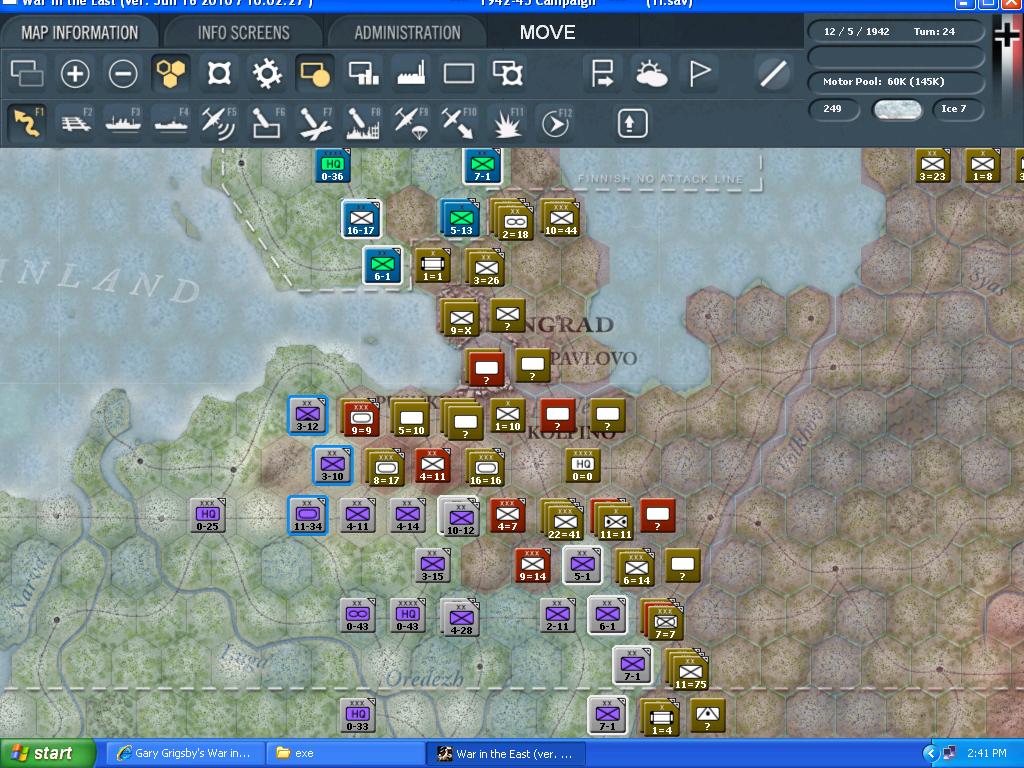Select the Soviet HQ 0=0 counter
1024x768 pixels.
tap(582, 466)
